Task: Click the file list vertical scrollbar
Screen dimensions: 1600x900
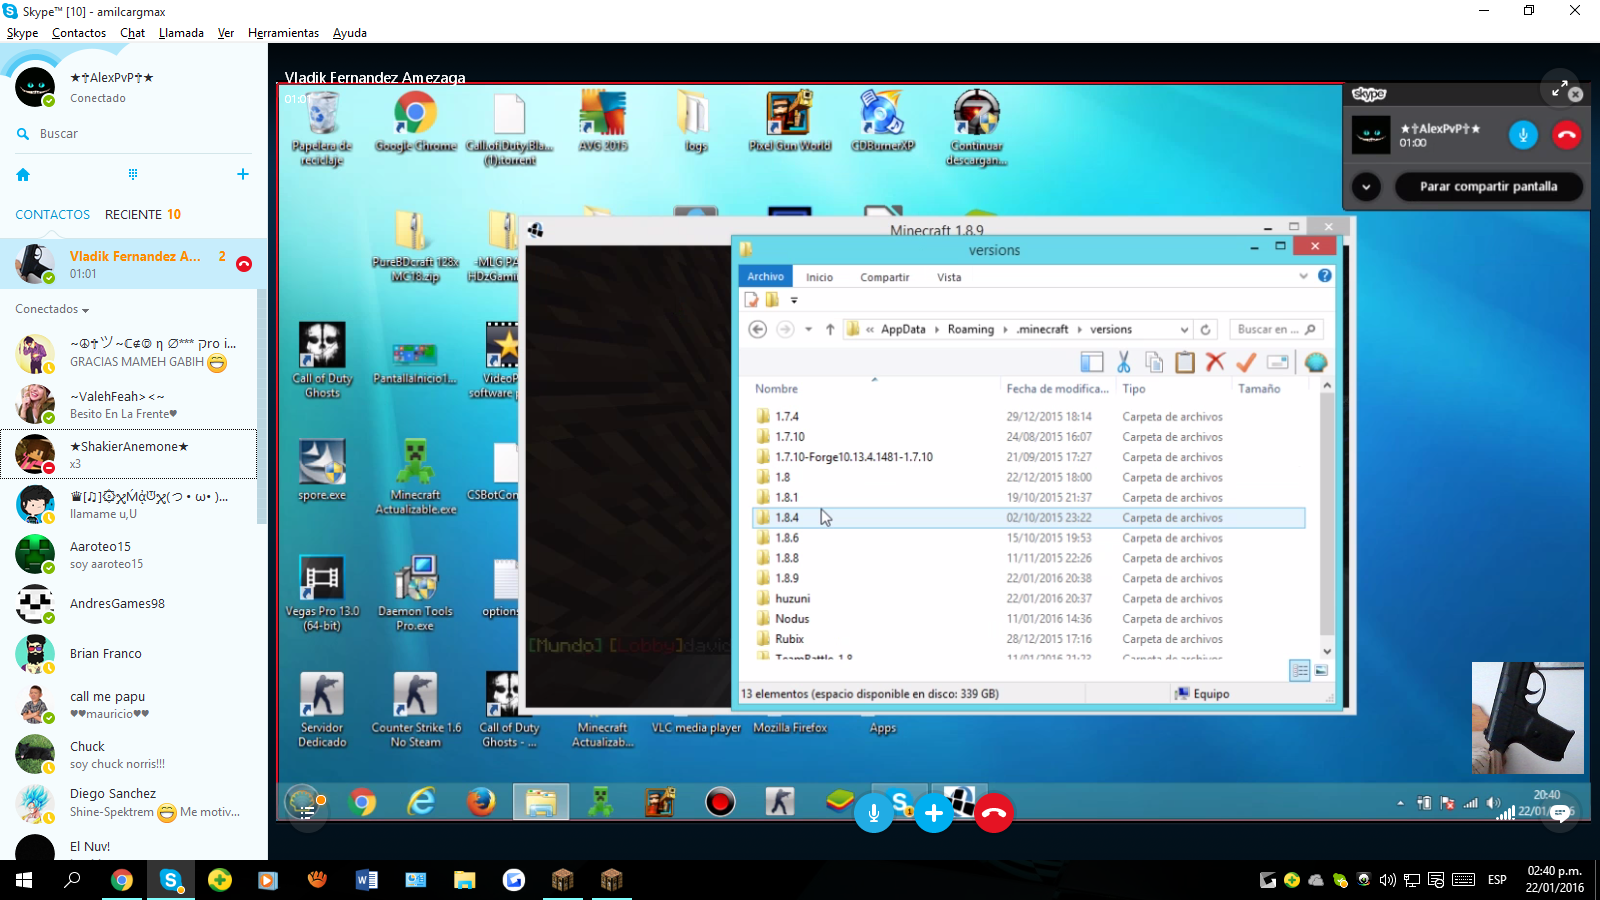Action: 1327,519
